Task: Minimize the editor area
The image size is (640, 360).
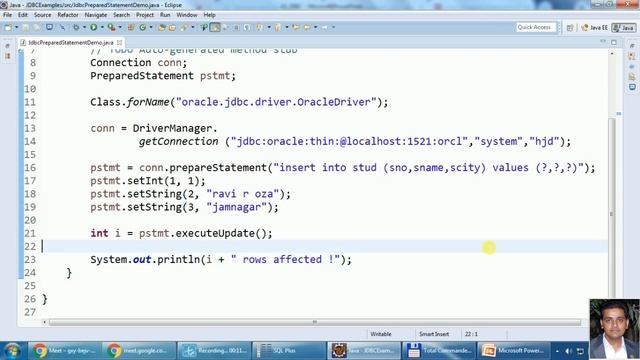Action: [x=603, y=42]
